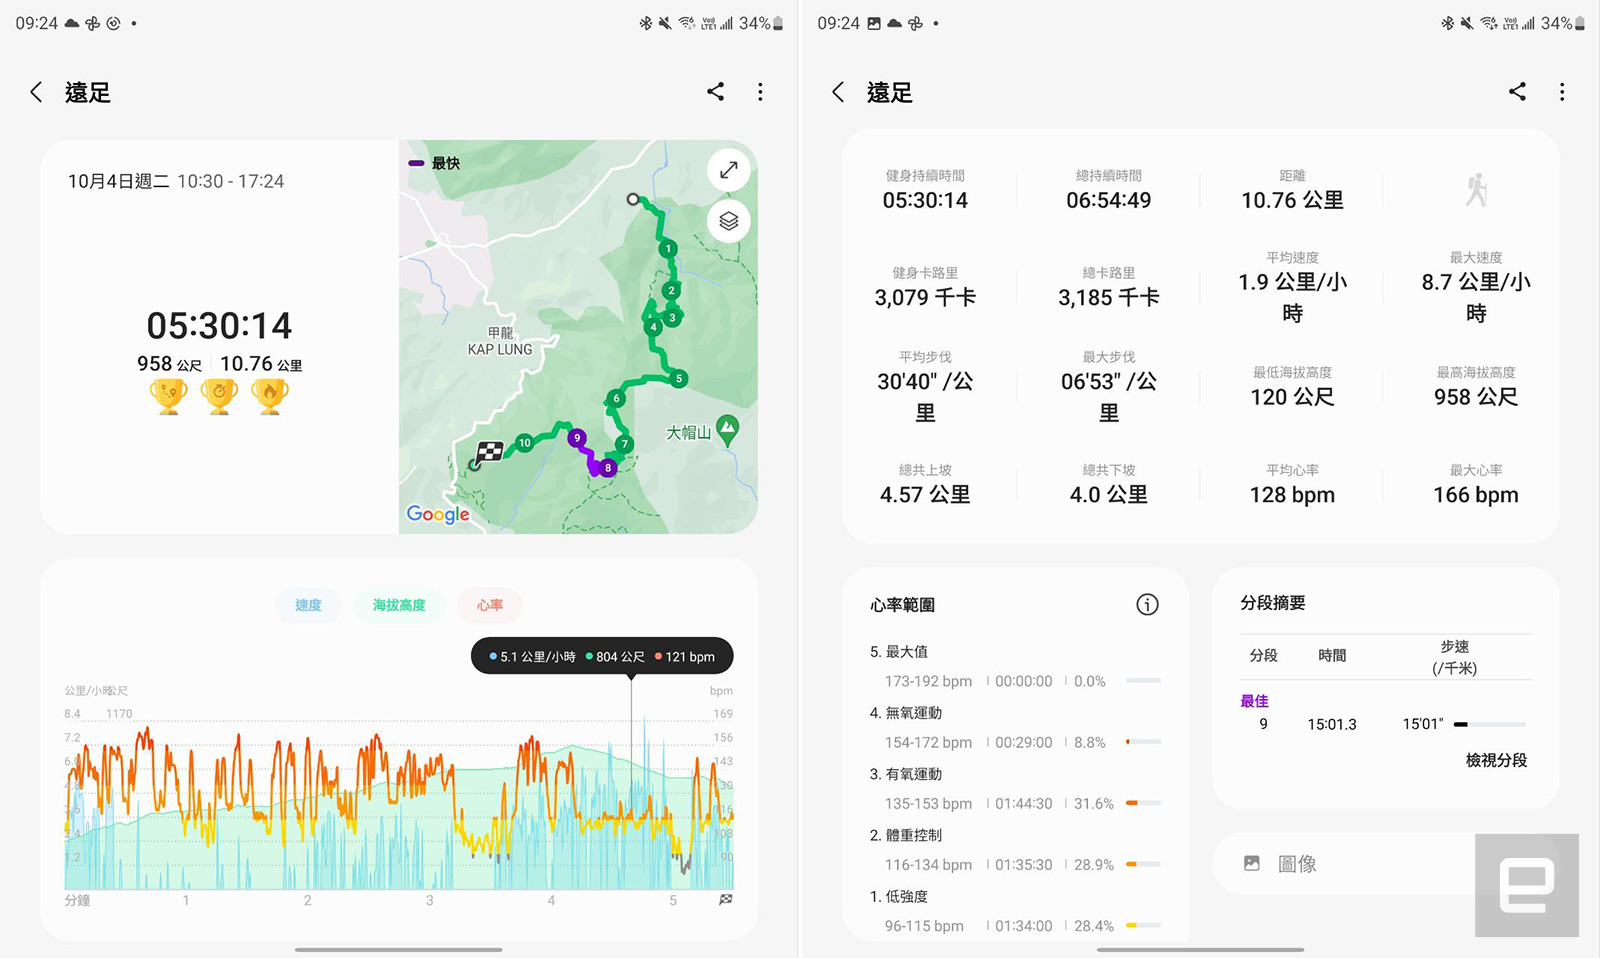Tap the 無氧運動 zone progress bar
Viewport: 1600px width, 958px height.
1143,742
